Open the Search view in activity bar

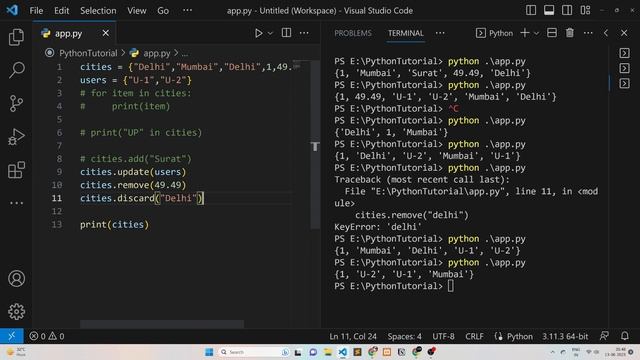tap(16, 70)
